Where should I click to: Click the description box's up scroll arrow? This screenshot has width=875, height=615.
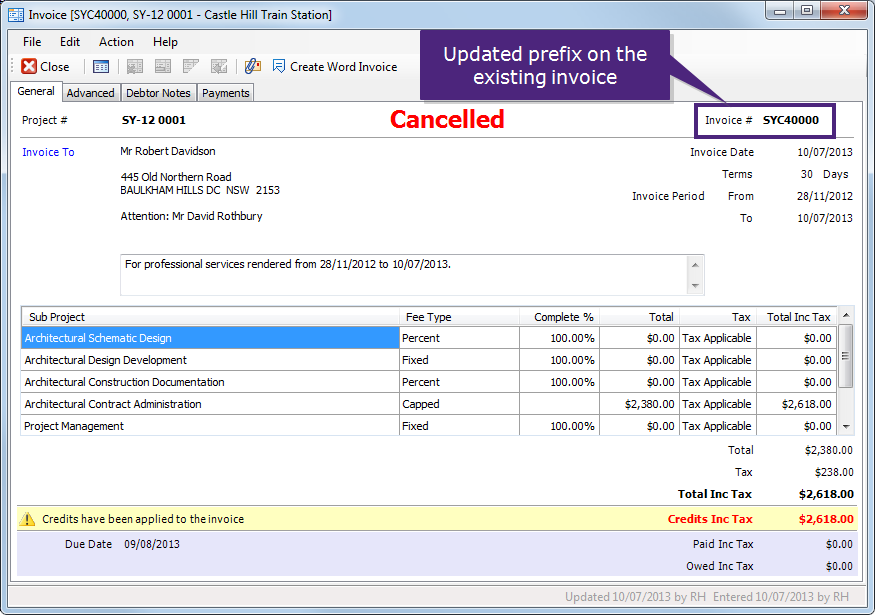tap(695, 265)
